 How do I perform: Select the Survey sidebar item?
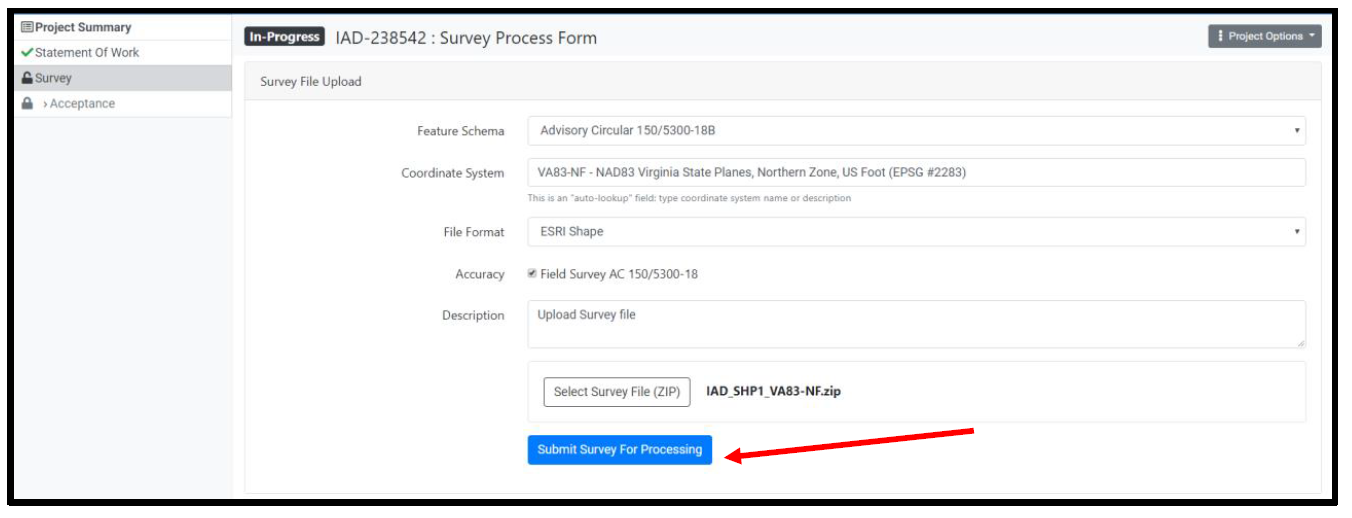click(54, 78)
